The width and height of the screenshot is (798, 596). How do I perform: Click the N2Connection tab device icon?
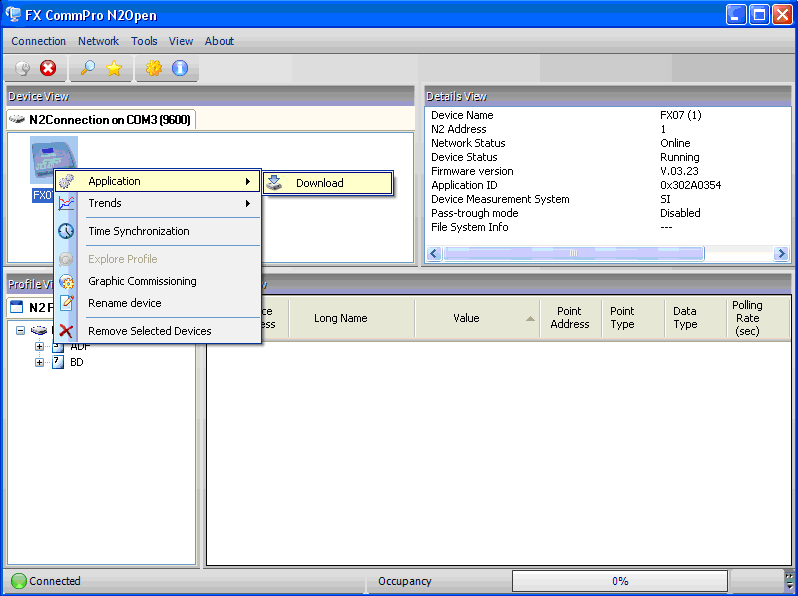click(17, 119)
